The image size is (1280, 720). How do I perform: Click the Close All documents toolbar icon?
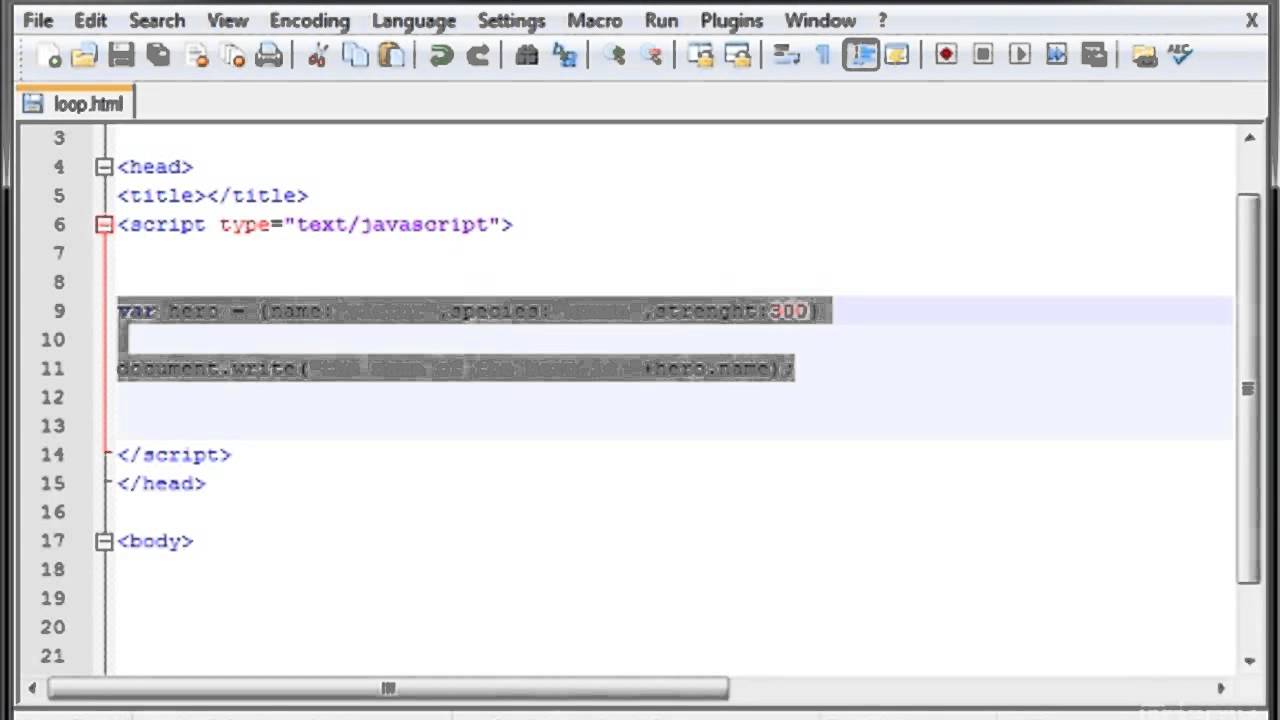point(233,55)
